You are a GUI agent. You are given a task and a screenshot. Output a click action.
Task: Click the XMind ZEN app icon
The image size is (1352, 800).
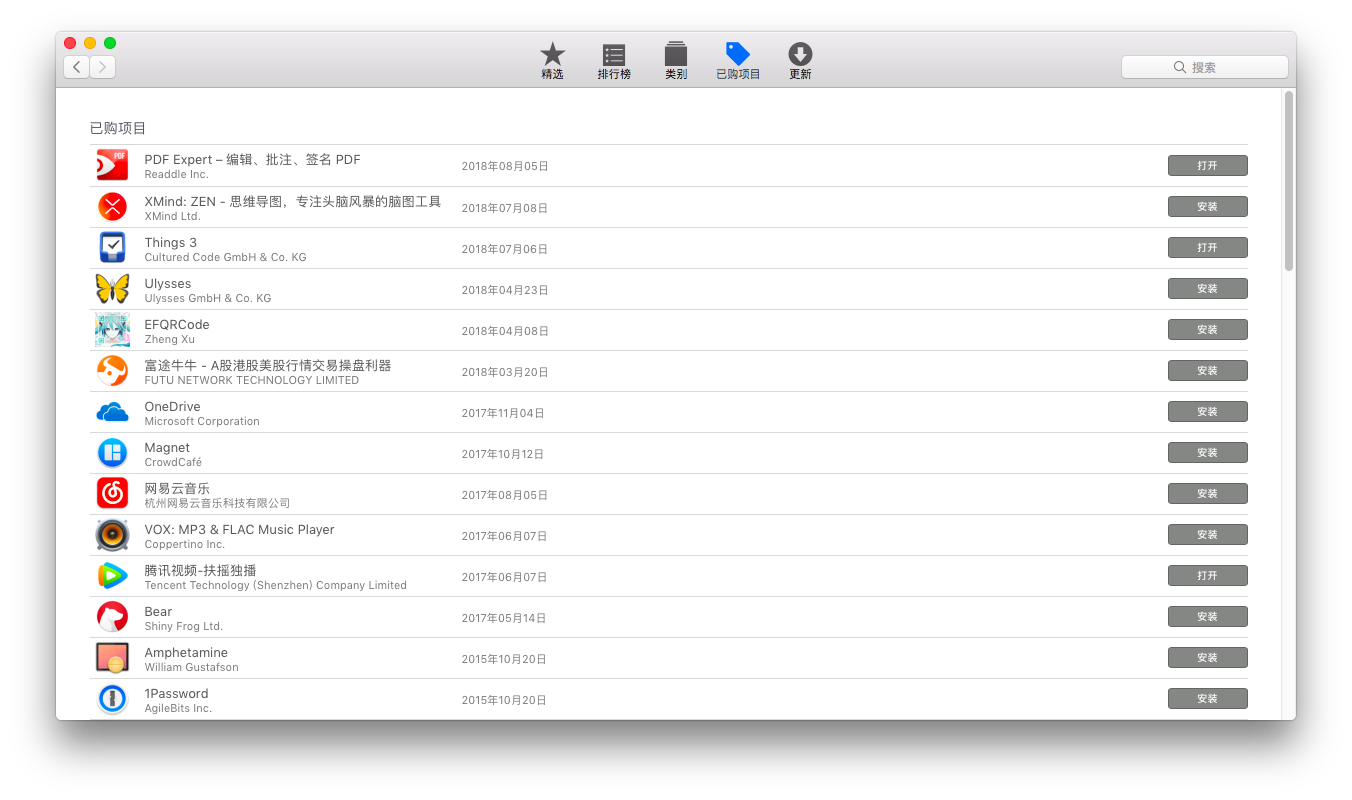pyautogui.click(x=112, y=207)
